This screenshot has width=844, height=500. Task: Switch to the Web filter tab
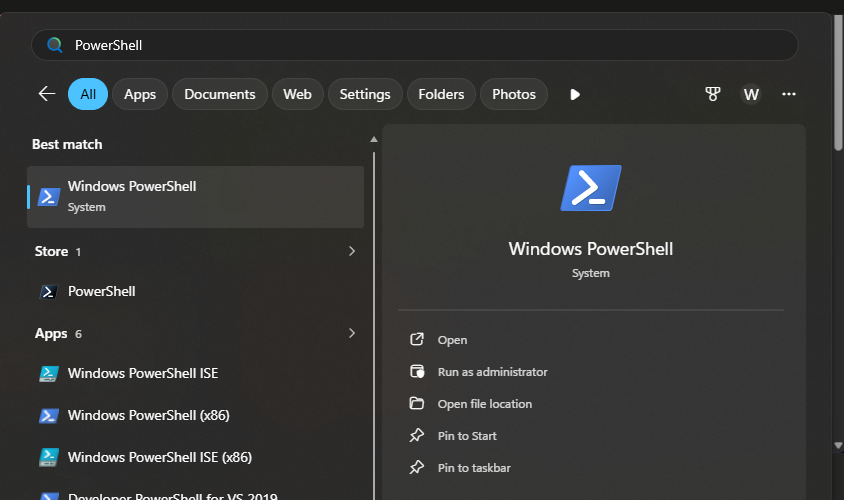(298, 94)
